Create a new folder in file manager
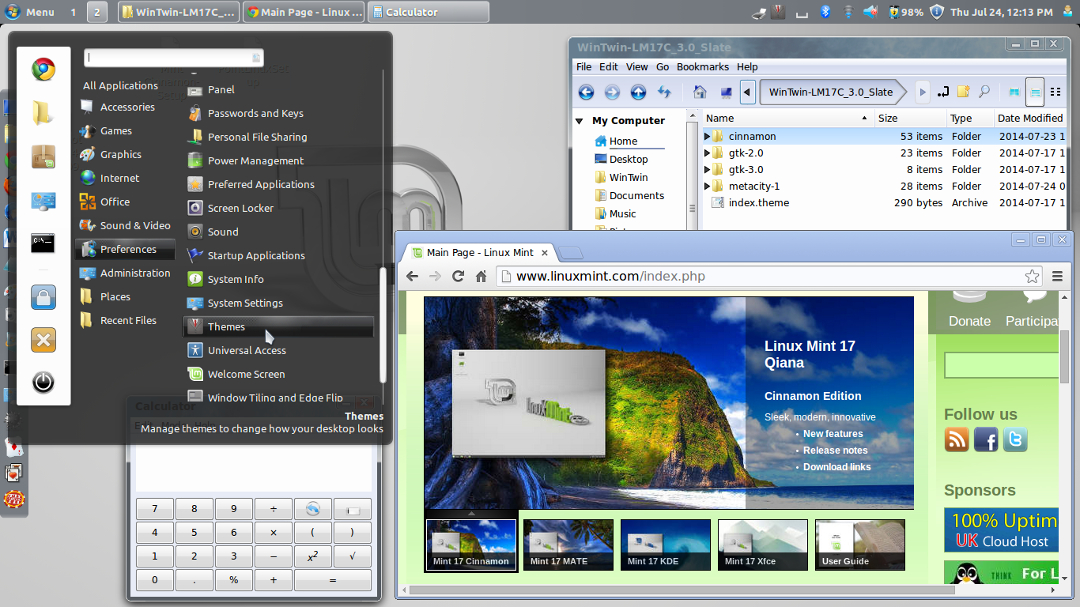 964,92
